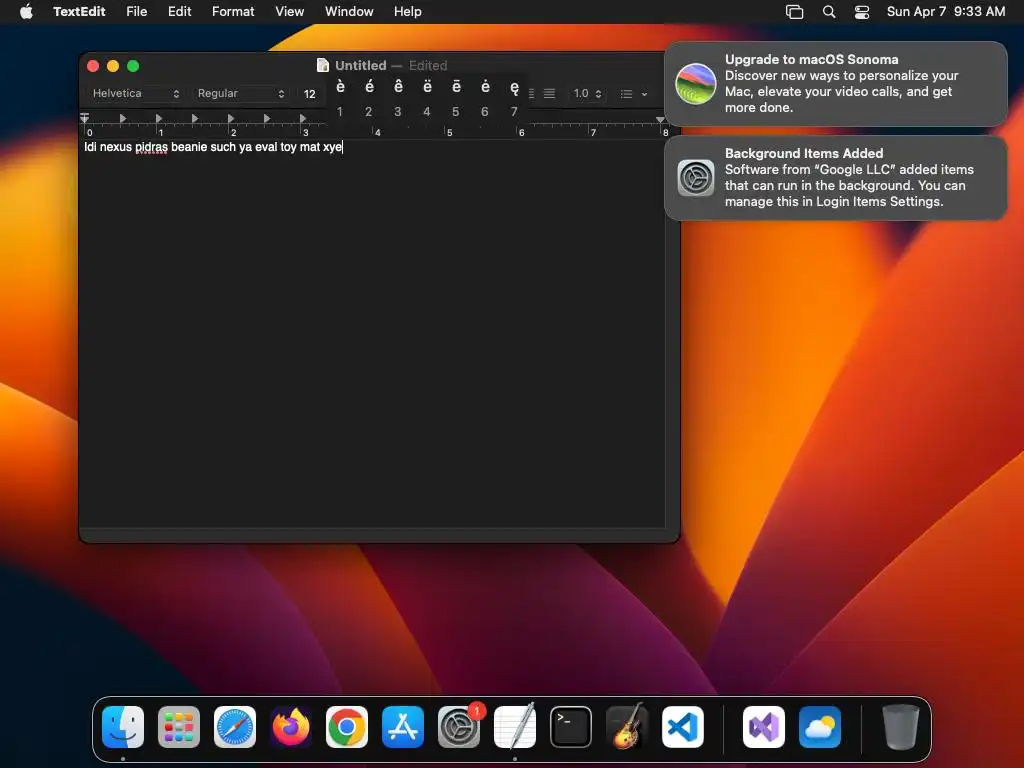Launch Safari from the Dock
This screenshot has height=768, width=1024.
tap(235, 727)
